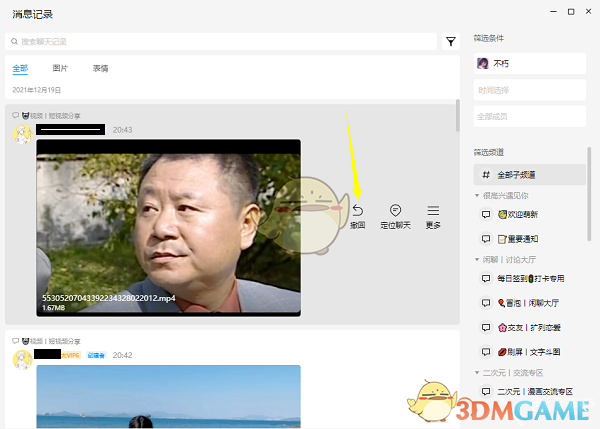Click the hash icon beside 全部子频道
The image size is (600, 429).
click(x=486, y=175)
